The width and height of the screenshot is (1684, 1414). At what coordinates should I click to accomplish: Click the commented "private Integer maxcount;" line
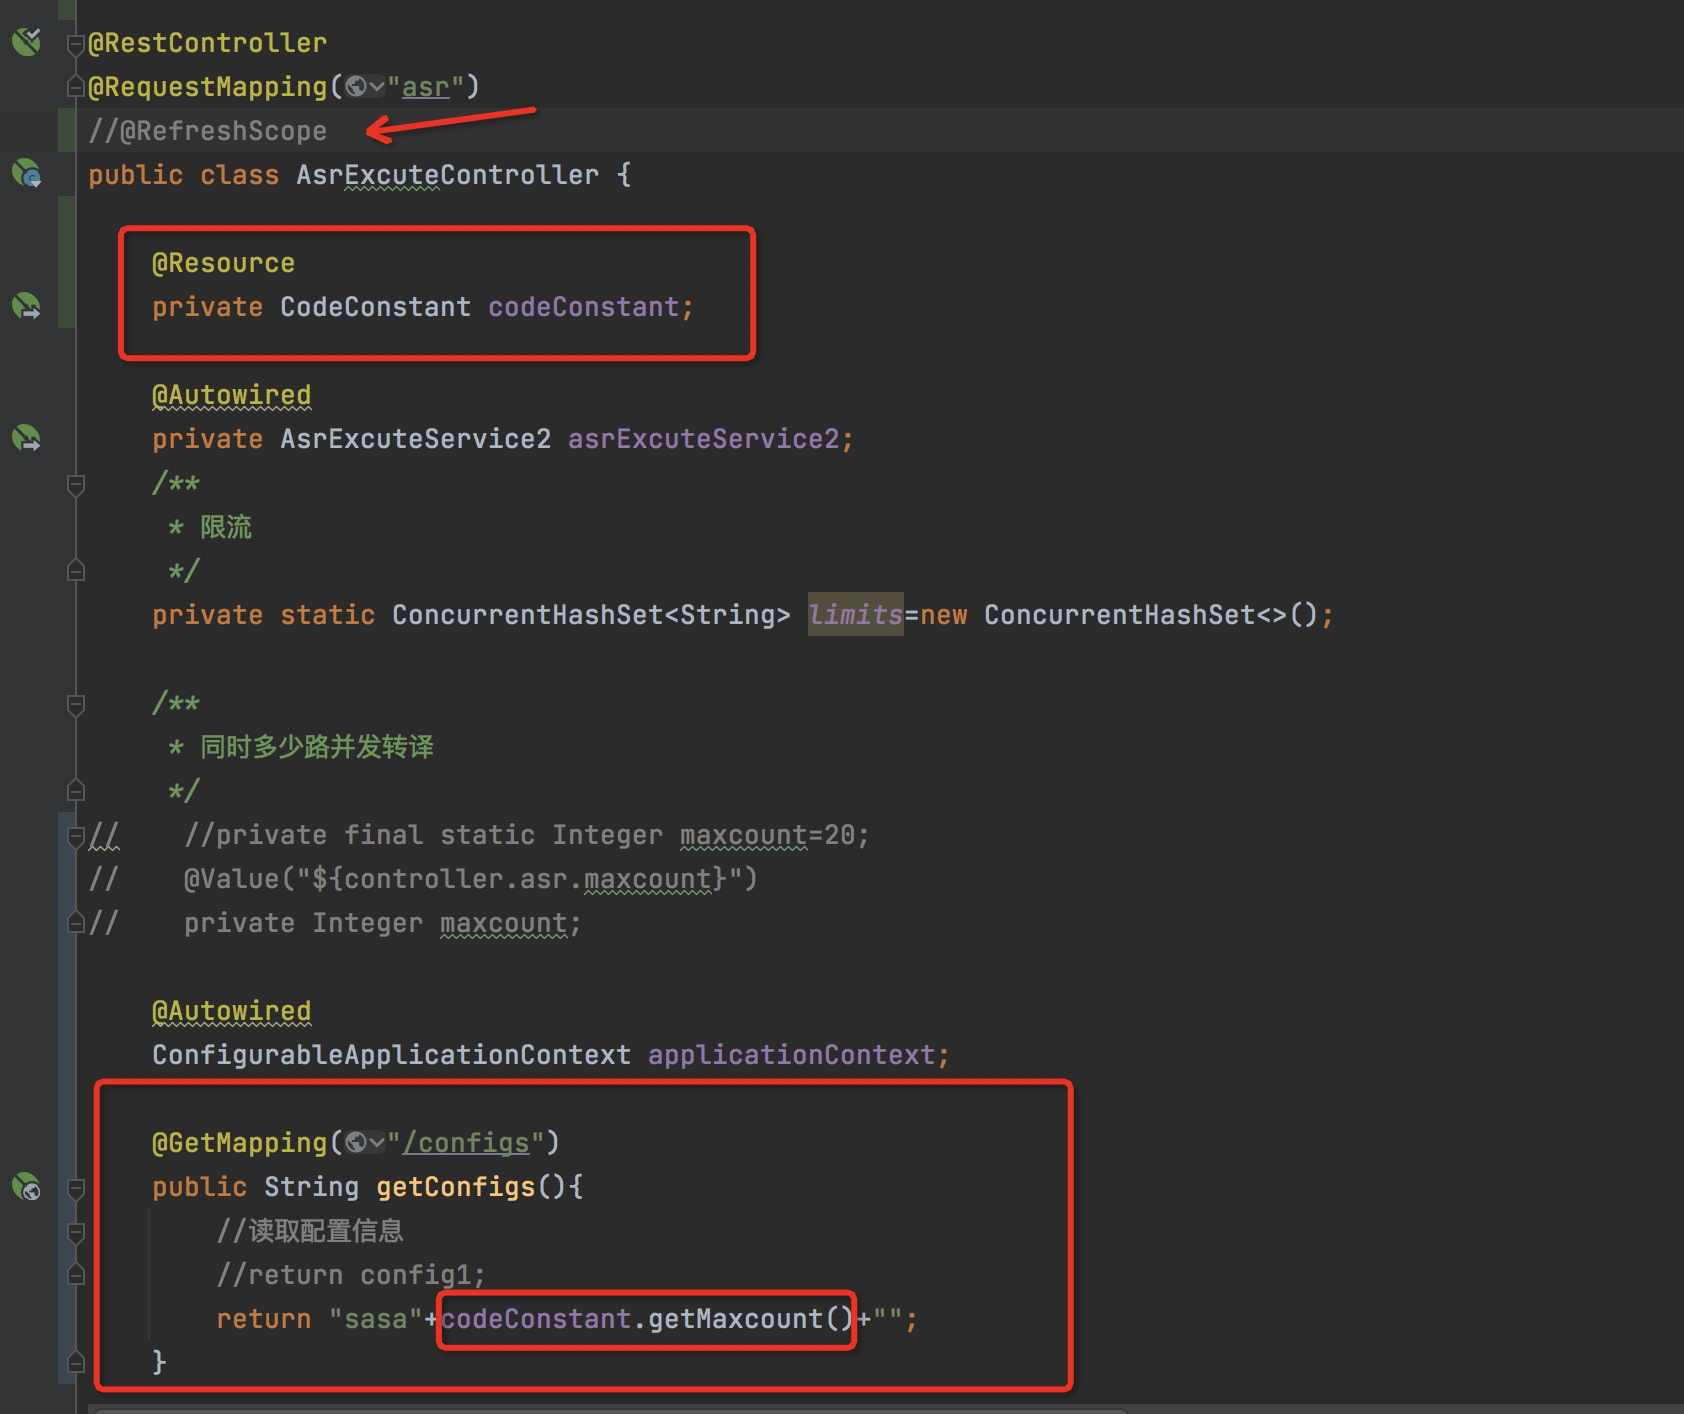[382, 923]
